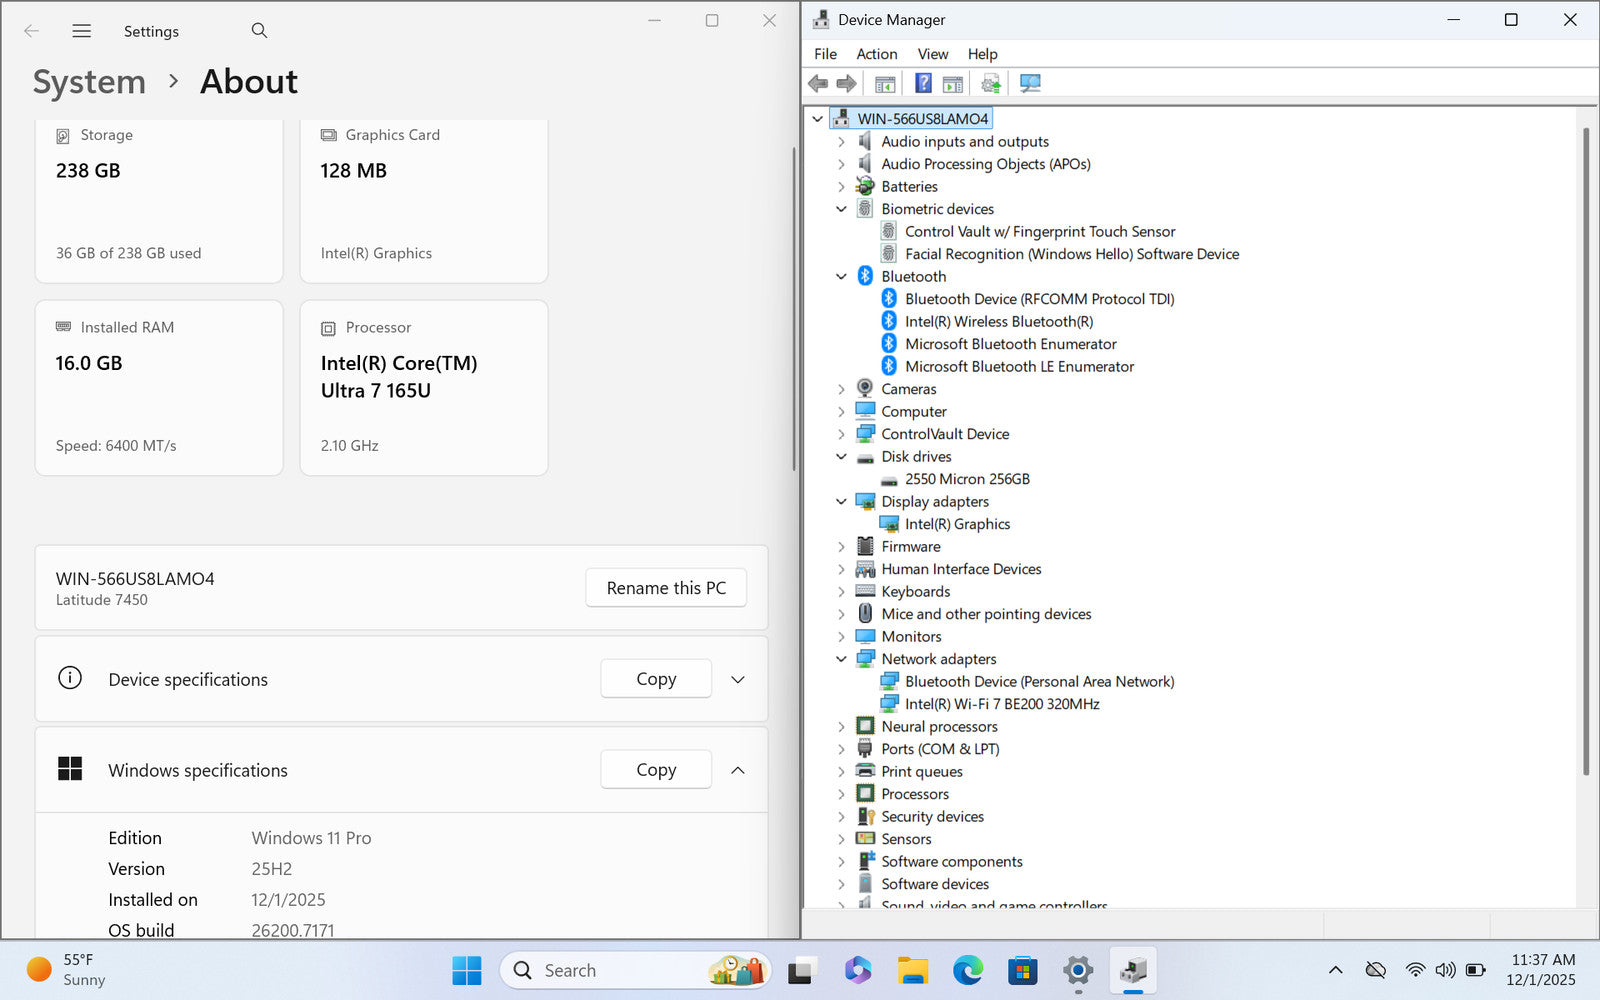Show hidden icons in the system tray
Viewport: 1600px width, 1000px height.
click(1335, 970)
